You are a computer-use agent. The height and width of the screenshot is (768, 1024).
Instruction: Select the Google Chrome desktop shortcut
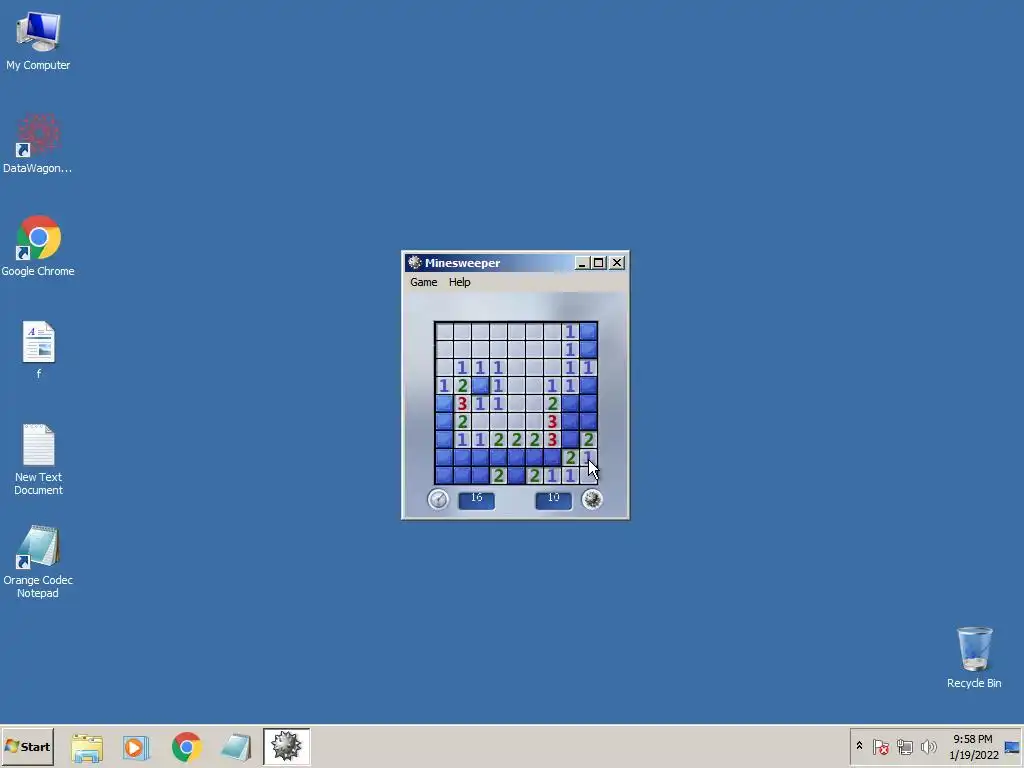coord(38,246)
